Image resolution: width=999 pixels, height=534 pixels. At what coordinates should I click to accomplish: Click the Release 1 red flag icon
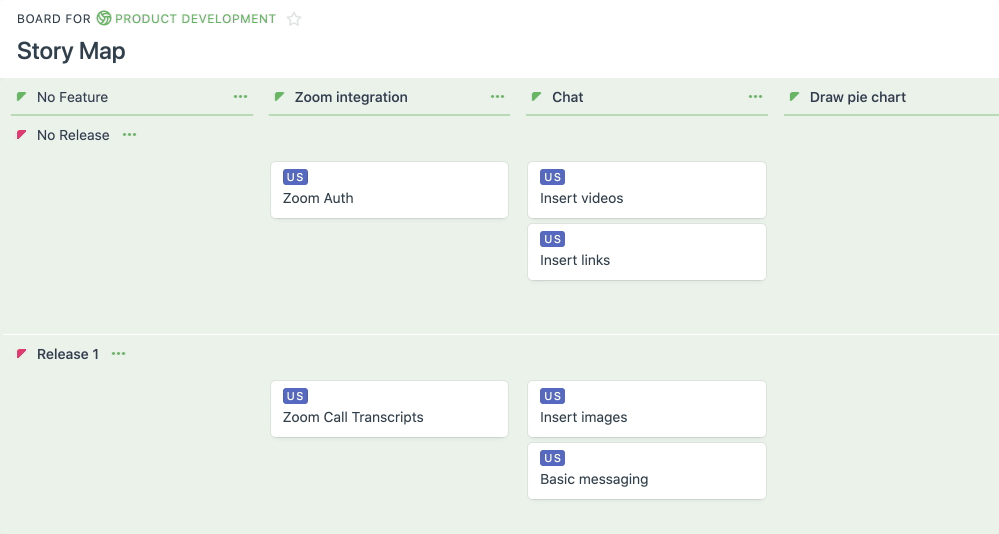[x=22, y=354]
